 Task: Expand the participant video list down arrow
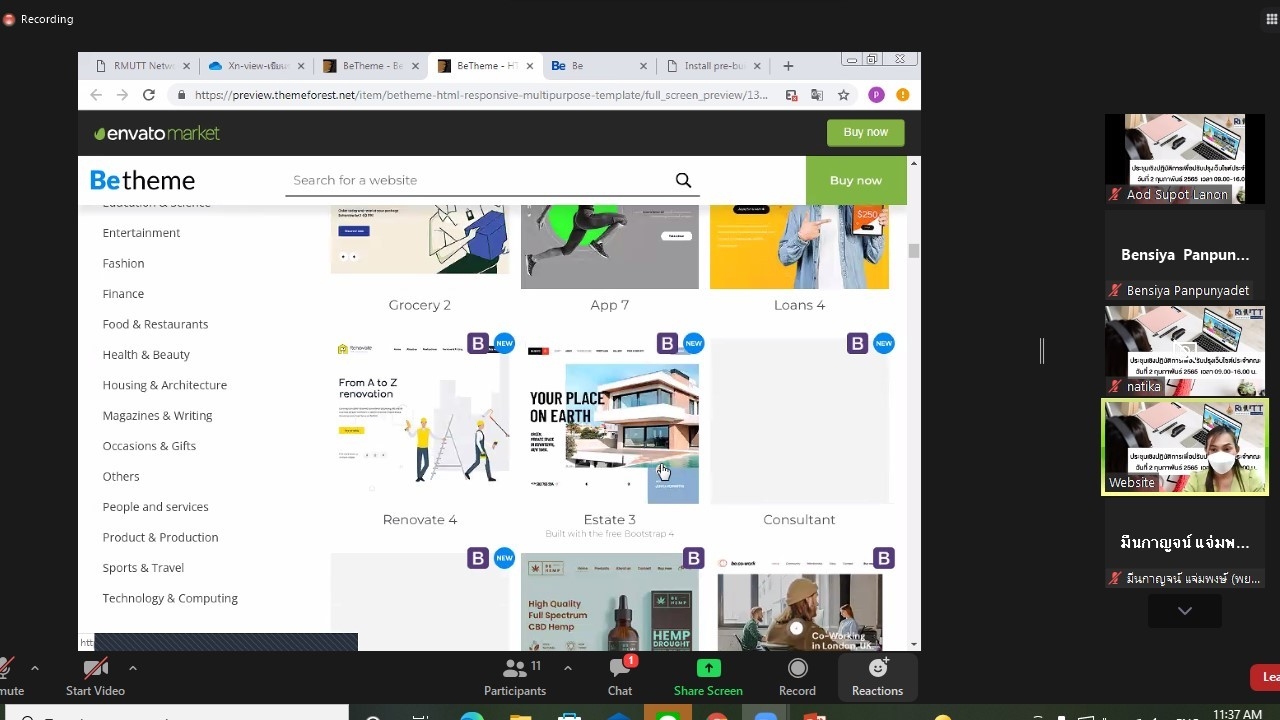tap(1185, 610)
